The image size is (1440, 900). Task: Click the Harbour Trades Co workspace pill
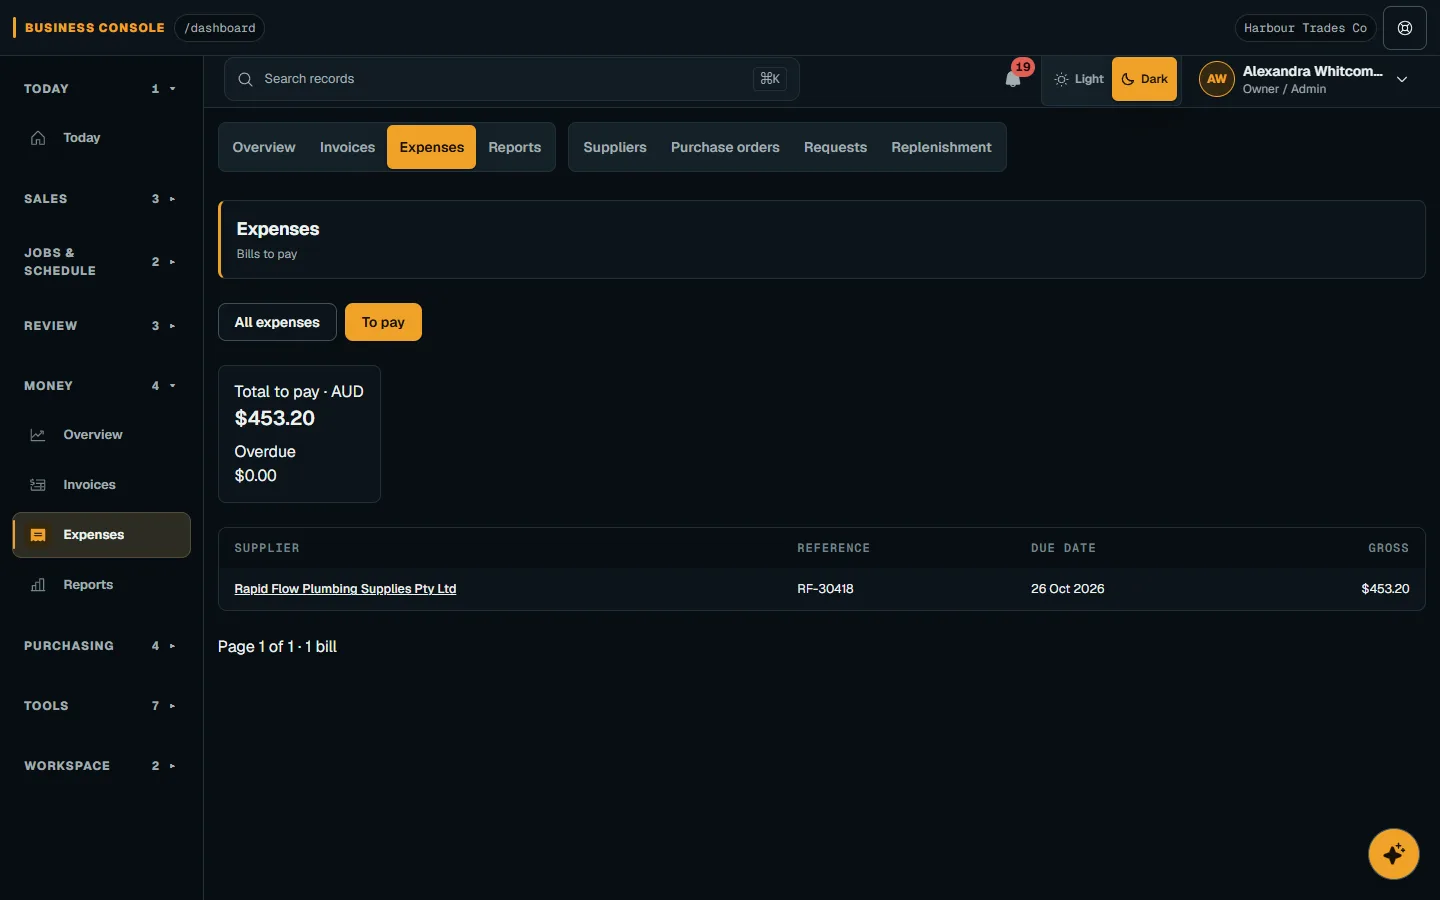(x=1305, y=28)
